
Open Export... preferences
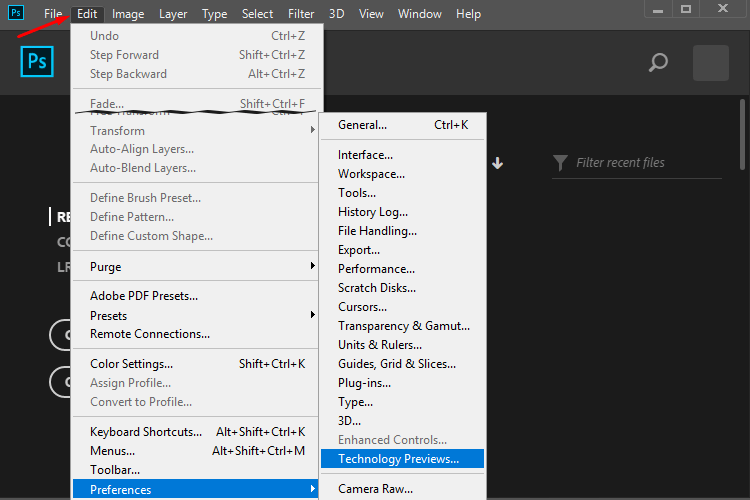pyautogui.click(x=402, y=250)
